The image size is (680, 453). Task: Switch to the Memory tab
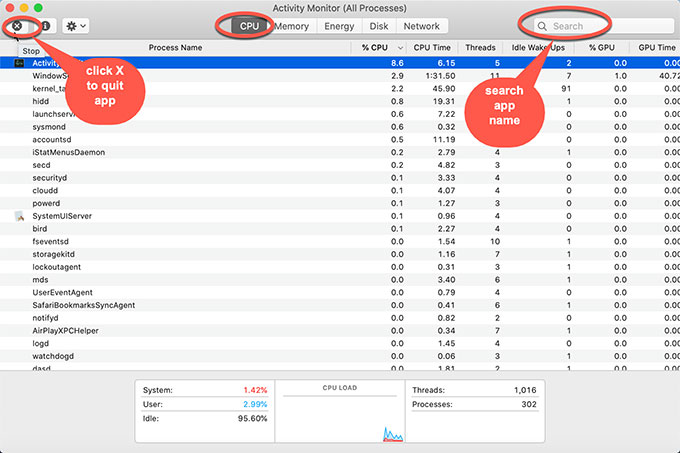coord(291,26)
